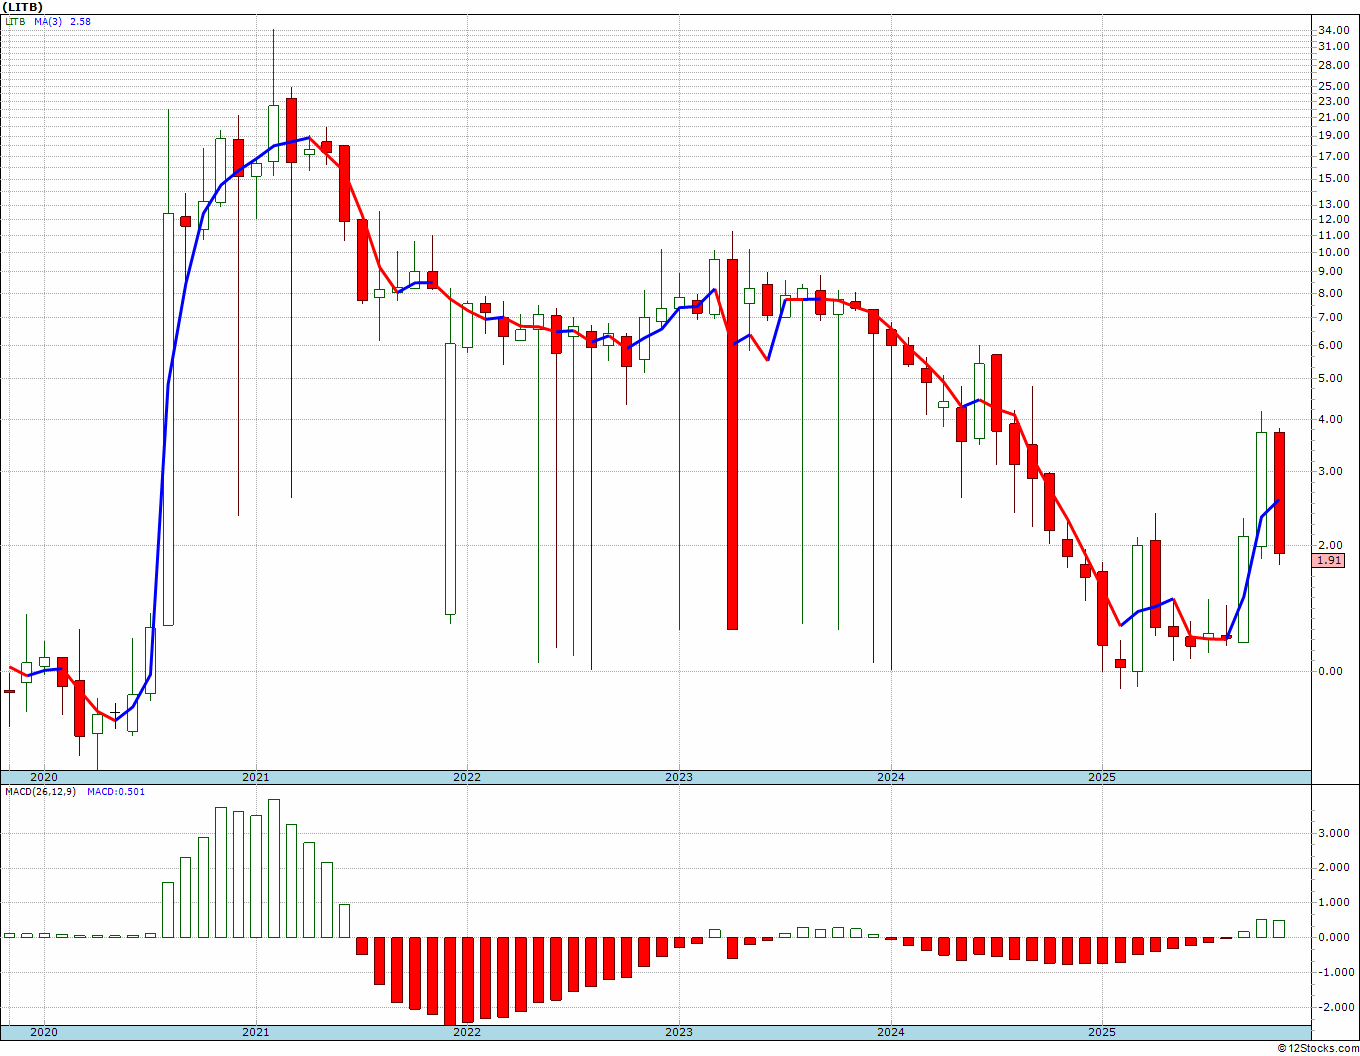The image size is (1360, 1056).
Task: Click 2021 on the MACD panel time axis
Action: (x=255, y=1032)
